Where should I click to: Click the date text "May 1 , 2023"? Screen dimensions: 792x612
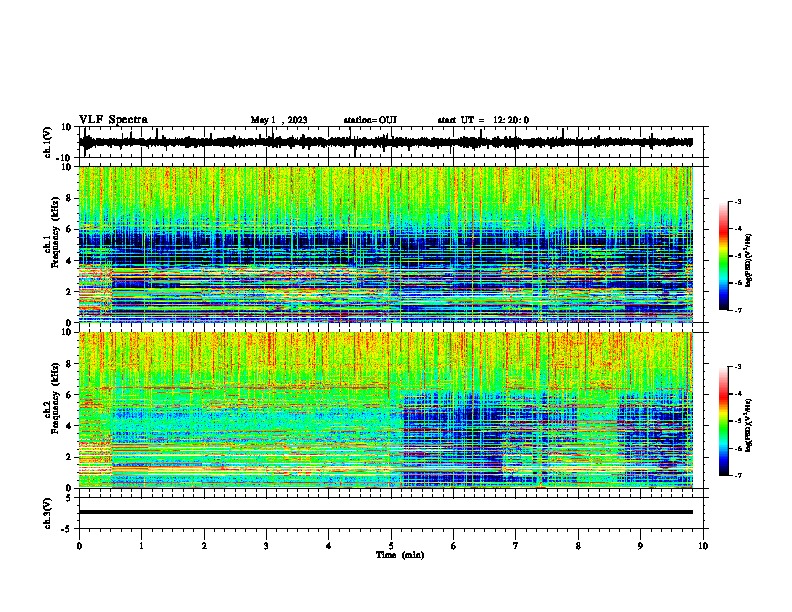[279, 120]
